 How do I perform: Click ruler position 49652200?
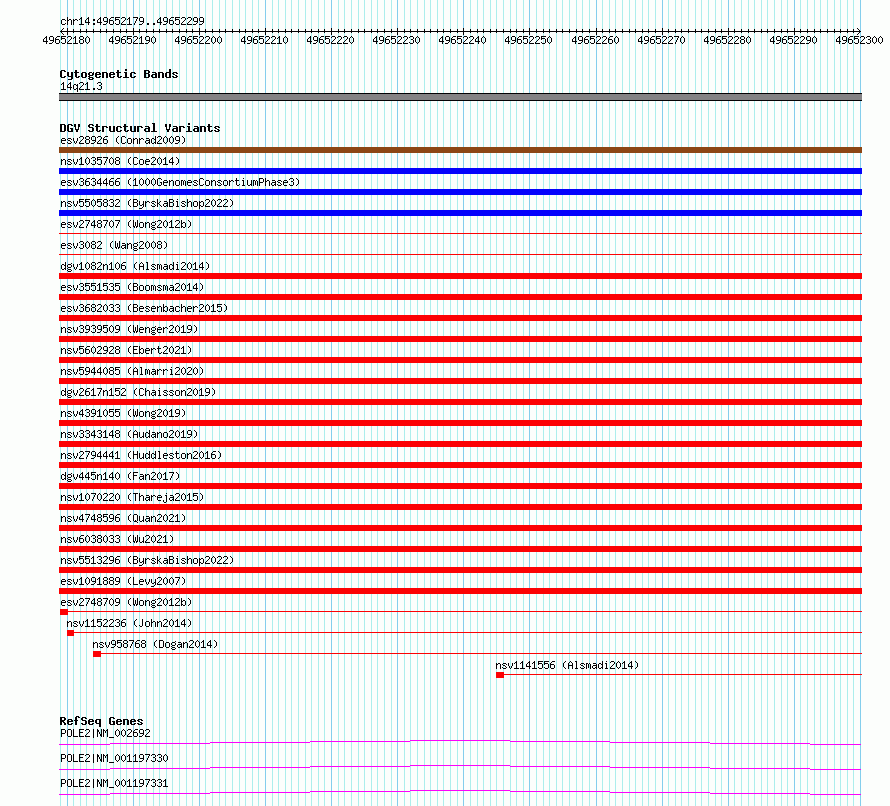(198, 40)
